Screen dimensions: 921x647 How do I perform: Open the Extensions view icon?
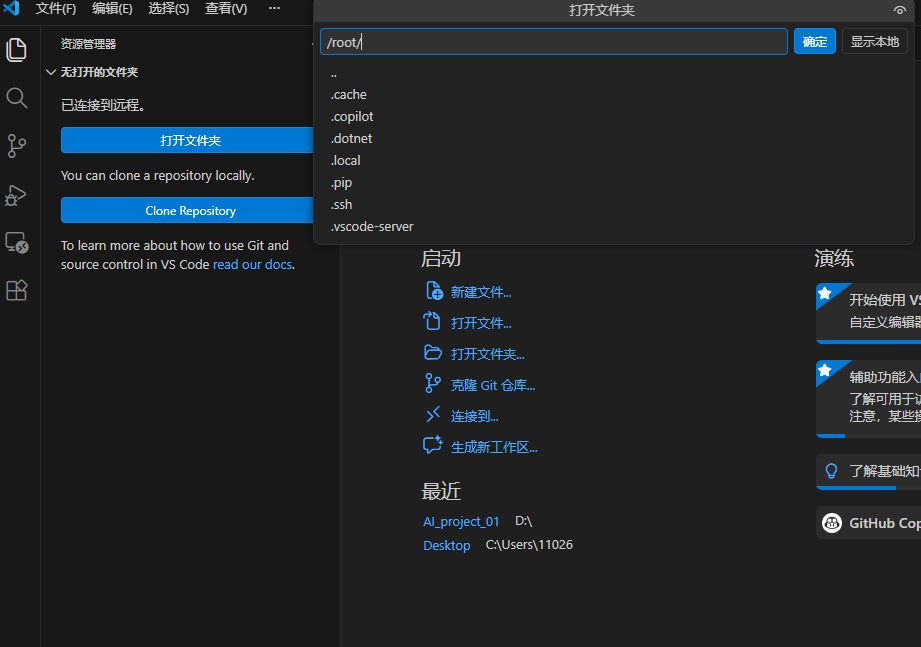[17, 290]
